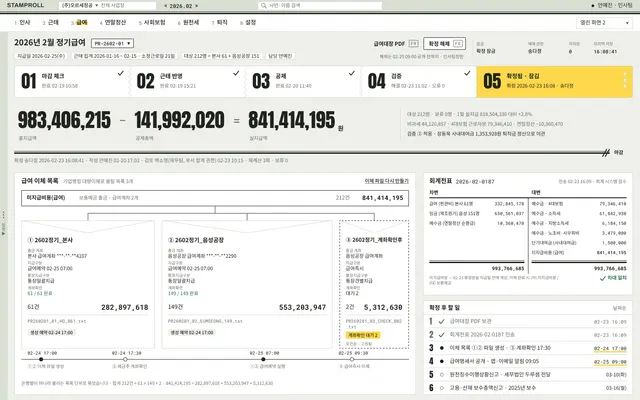Click timeline marker at 02-24 17:30
The height and width of the screenshot is (400, 640).
125,359
